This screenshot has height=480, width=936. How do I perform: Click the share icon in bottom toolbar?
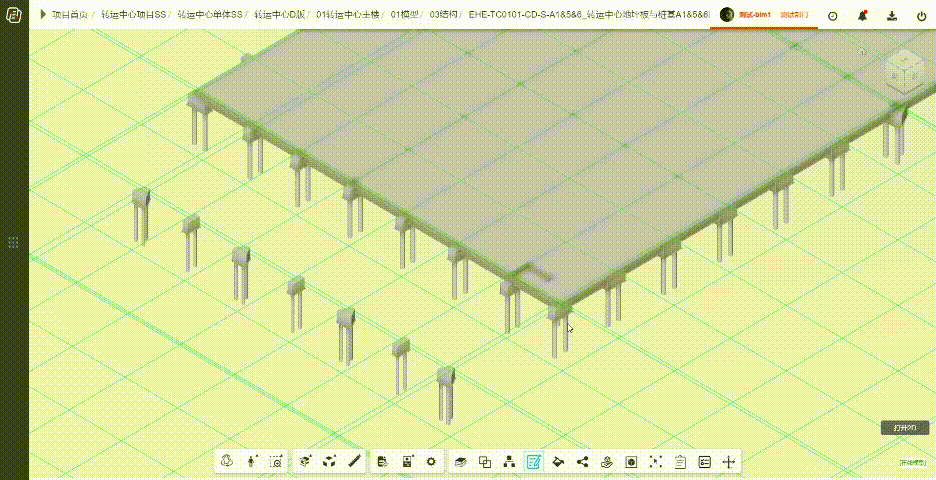(583, 462)
